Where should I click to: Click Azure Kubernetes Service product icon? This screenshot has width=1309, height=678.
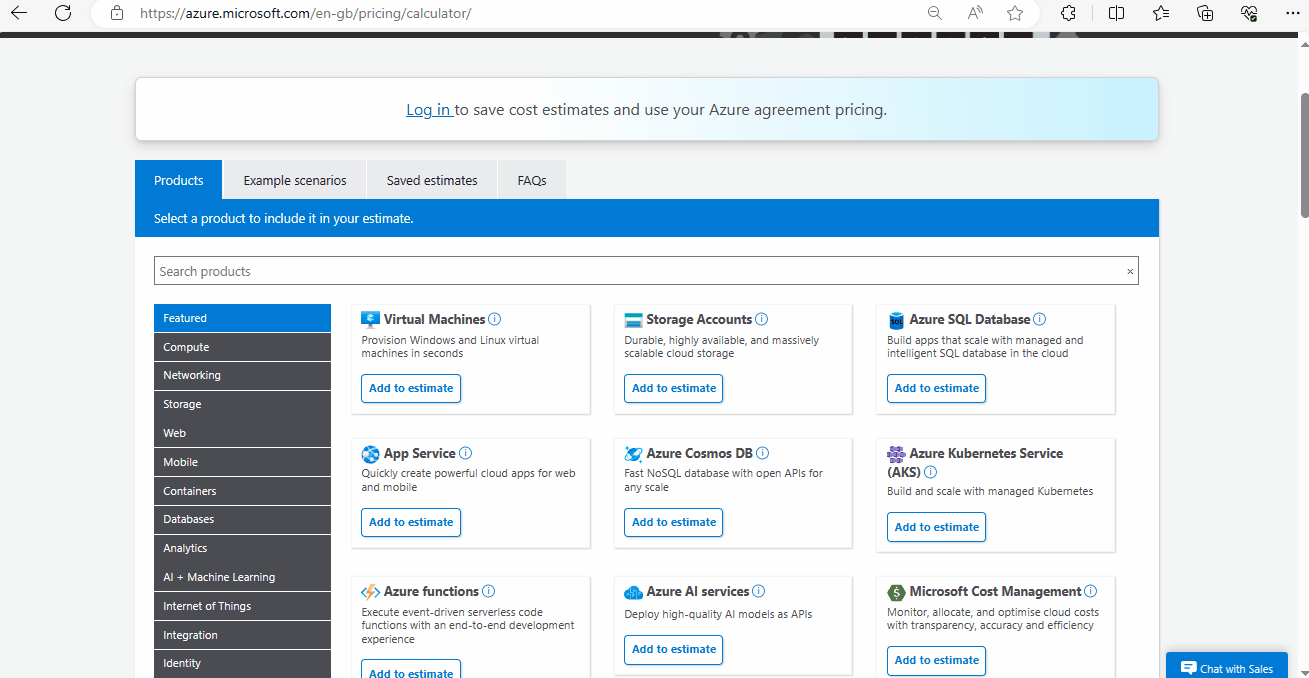coord(896,454)
